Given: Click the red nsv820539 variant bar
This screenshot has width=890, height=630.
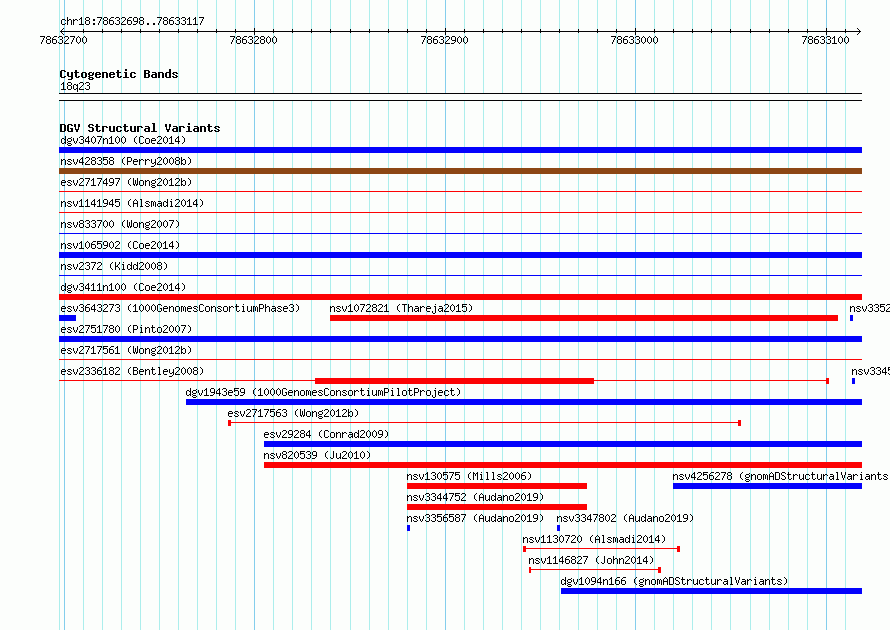Looking at the screenshot, I should (x=563, y=465).
